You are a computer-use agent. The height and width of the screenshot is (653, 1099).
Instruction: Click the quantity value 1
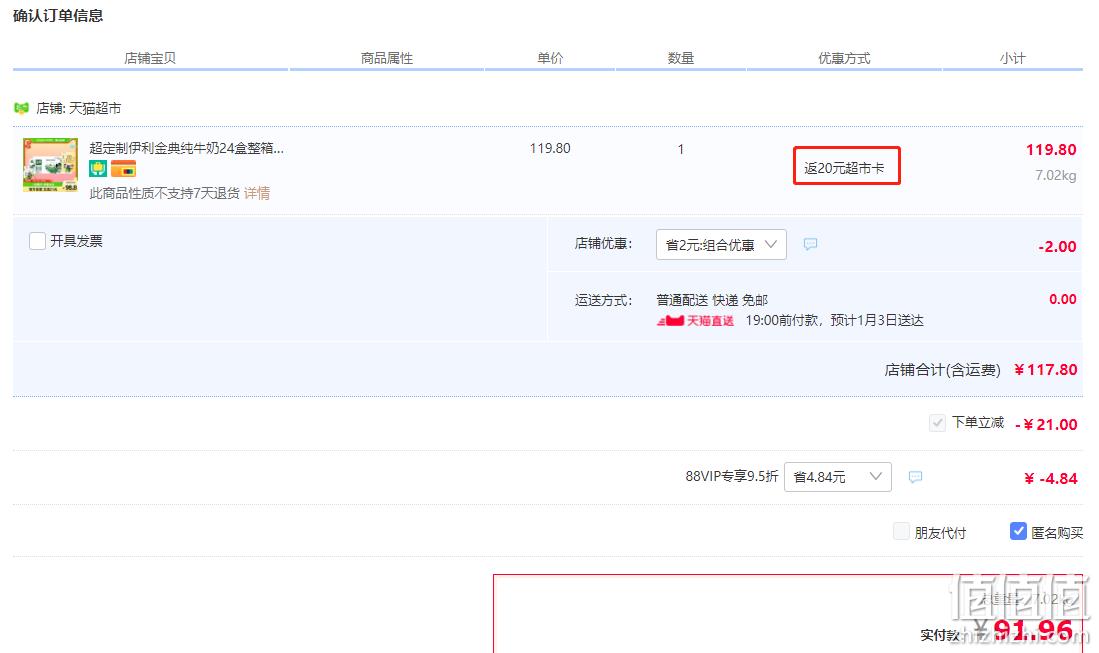[681, 149]
